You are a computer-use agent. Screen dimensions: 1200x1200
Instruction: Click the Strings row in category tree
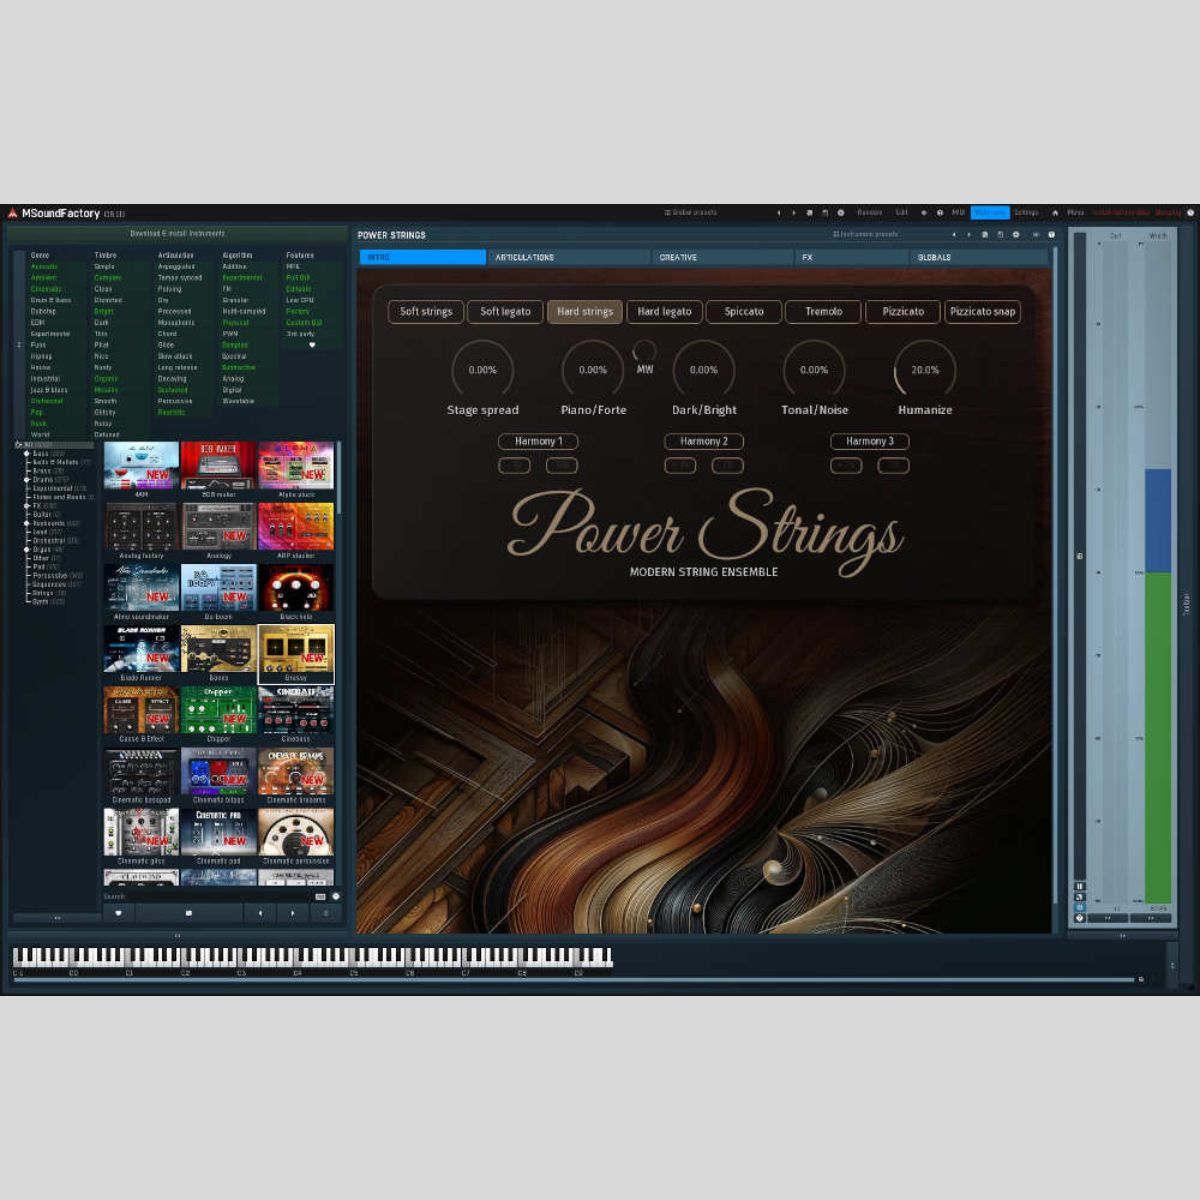coord(48,593)
